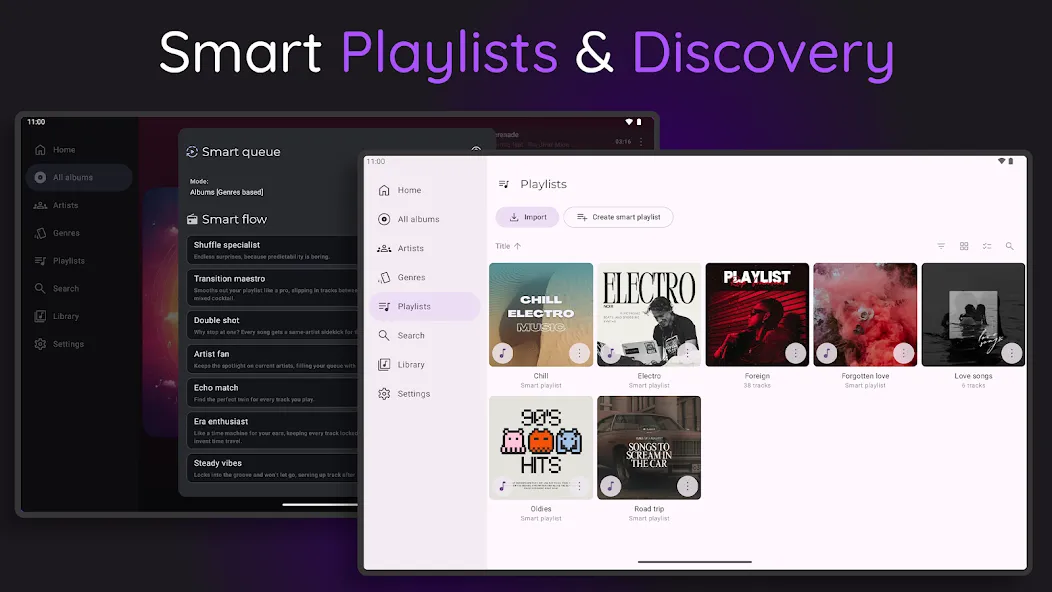Choose Era enthusiast smart flow

272,430
